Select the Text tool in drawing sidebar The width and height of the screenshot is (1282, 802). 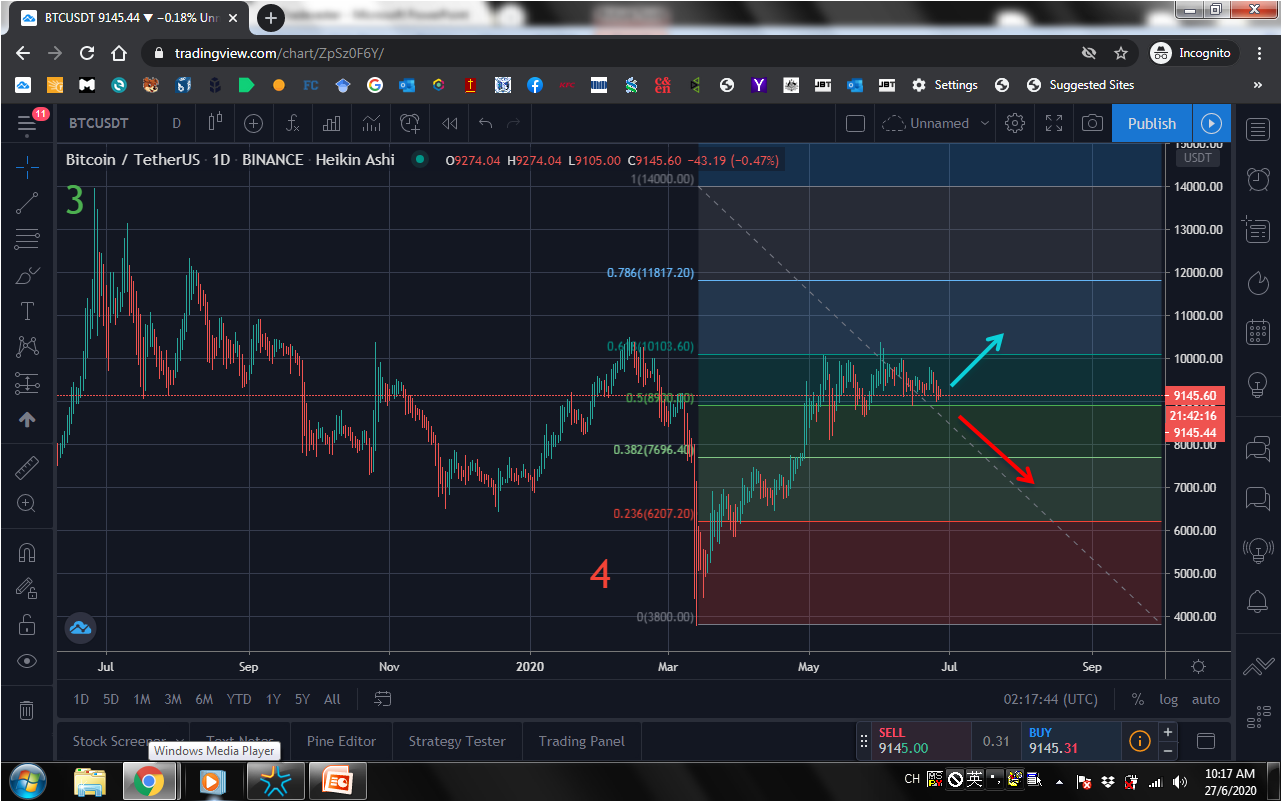pos(27,311)
